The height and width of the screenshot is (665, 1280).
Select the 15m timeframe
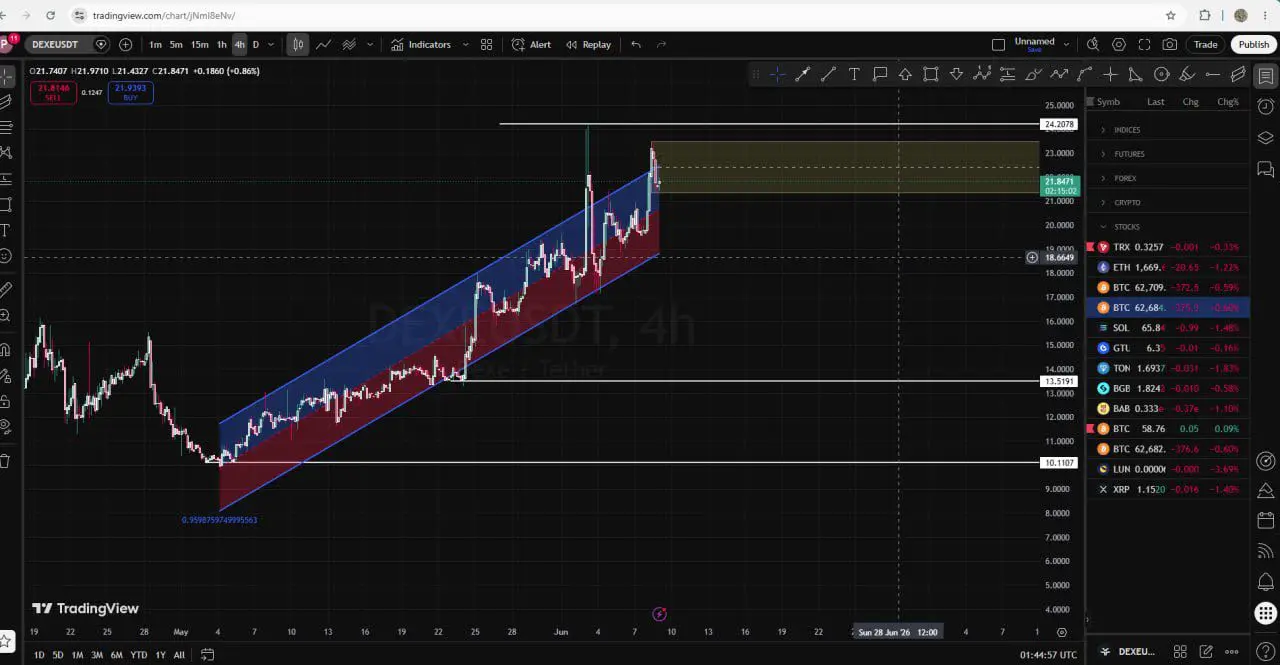[199, 44]
